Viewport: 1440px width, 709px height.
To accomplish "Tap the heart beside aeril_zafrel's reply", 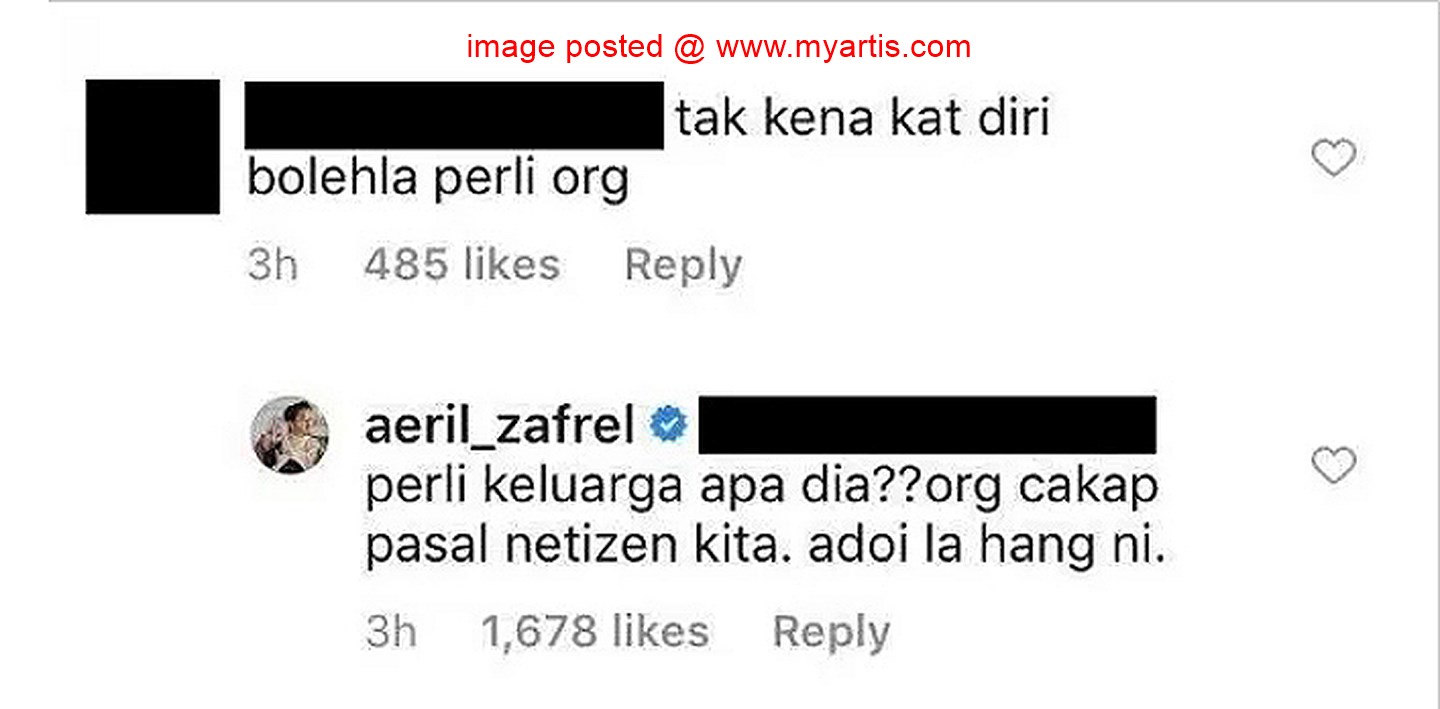I will (x=1333, y=466).
